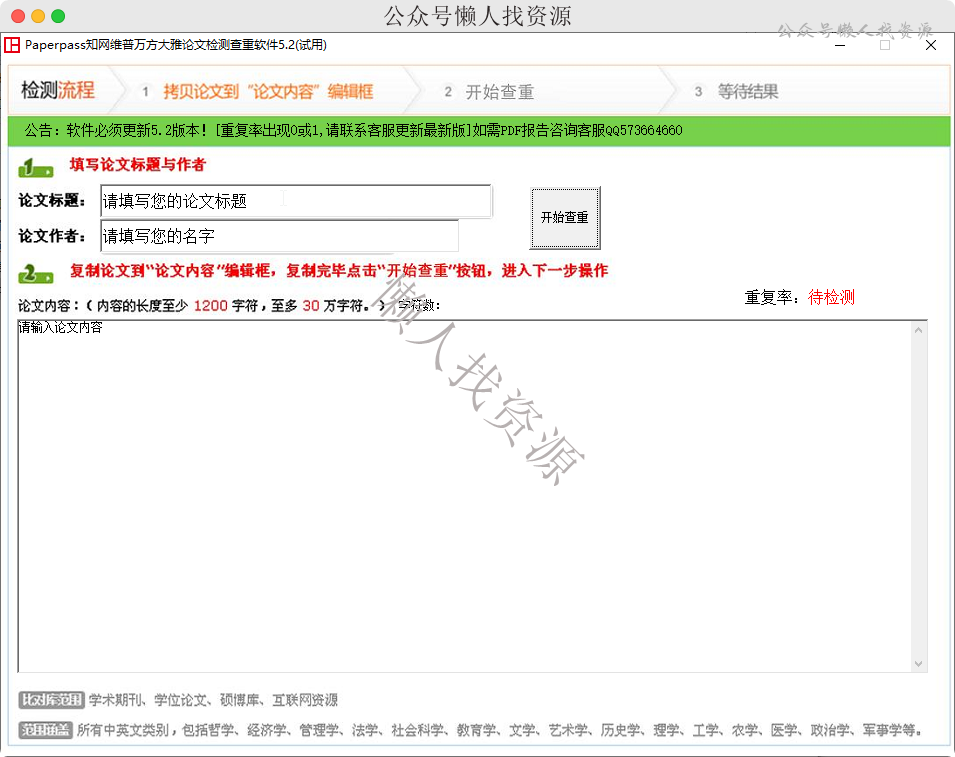Click the red 复制论文到论文内容编辑框 instruction text
Image resolution: width=955 pixels, height=757 pixels.
click(x=339, y=271)
